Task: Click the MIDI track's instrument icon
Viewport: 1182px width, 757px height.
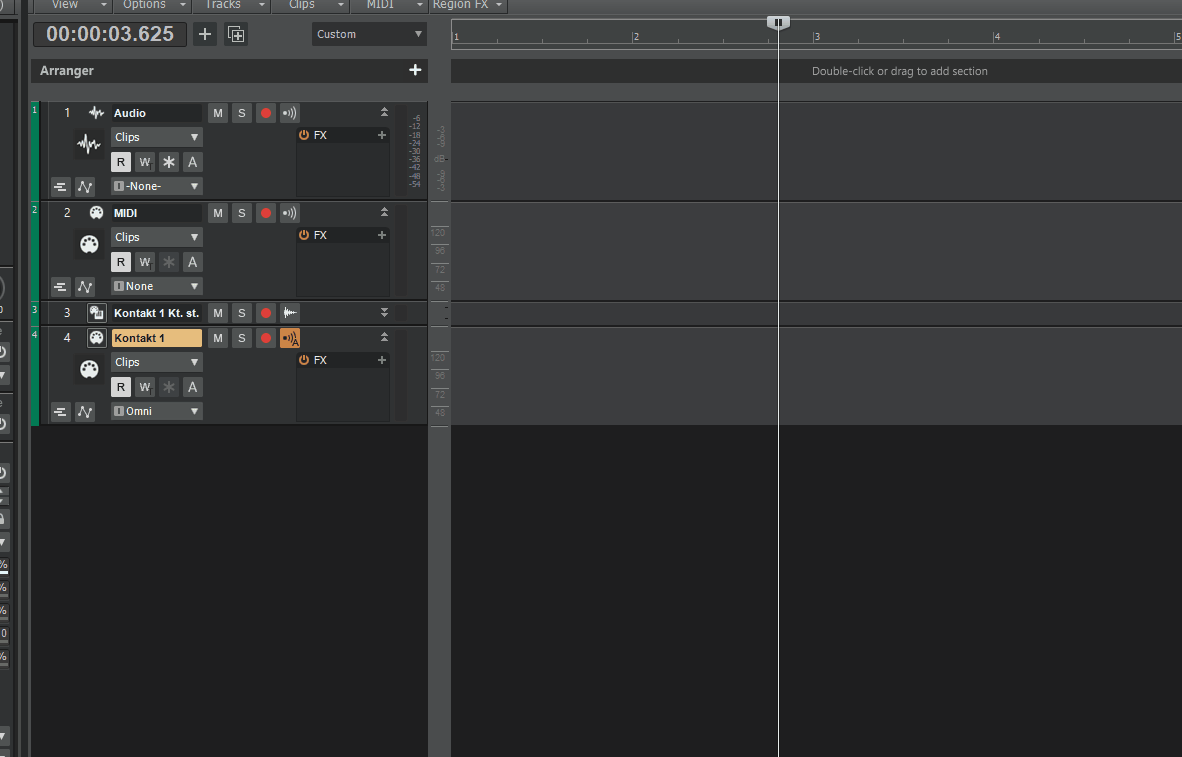Action: [x=96, y=212]
